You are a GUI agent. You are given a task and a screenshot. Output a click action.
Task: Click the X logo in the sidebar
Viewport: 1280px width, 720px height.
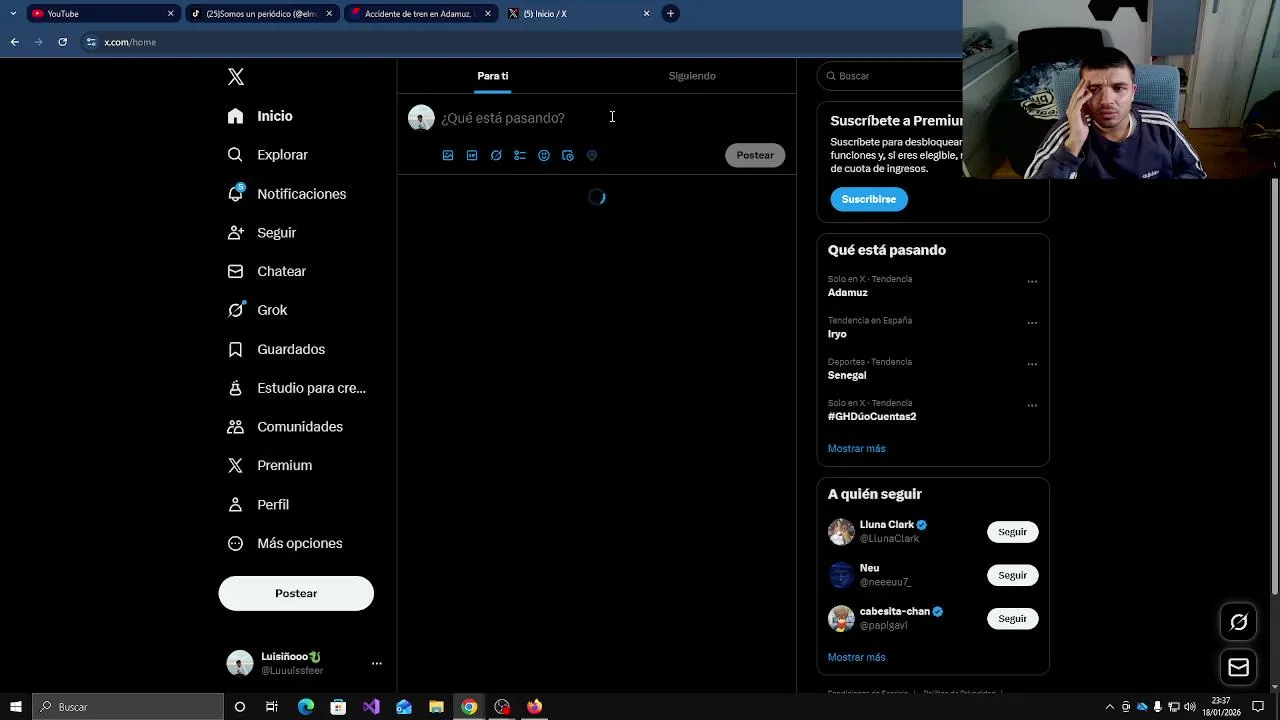click(x=236, y=77)
